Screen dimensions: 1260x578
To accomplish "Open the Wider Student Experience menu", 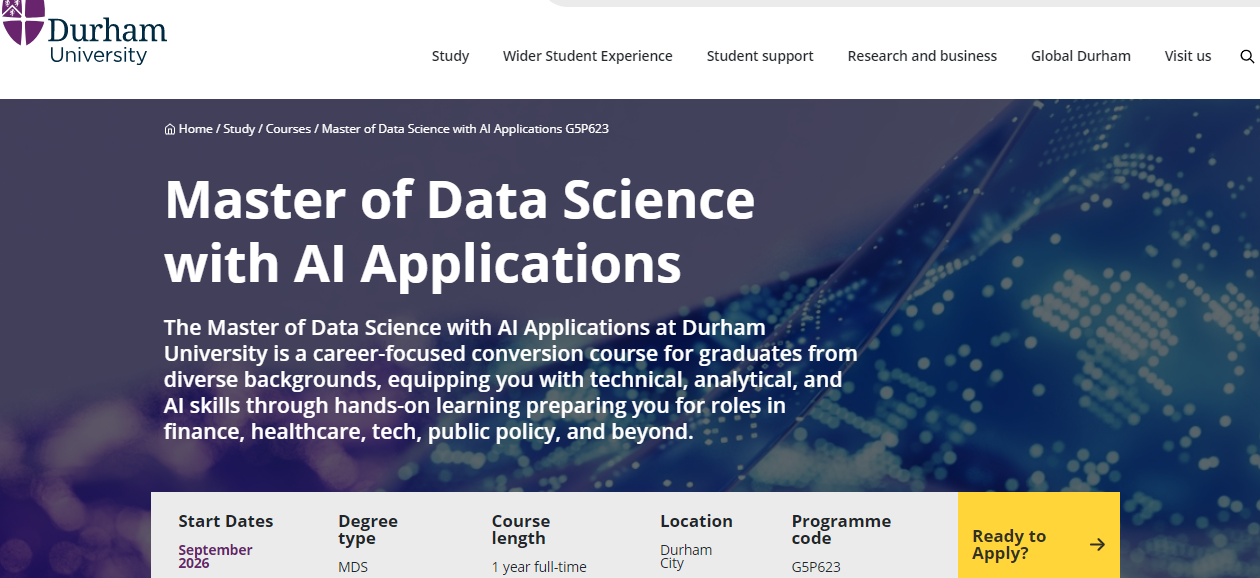I will coord(587,56).
